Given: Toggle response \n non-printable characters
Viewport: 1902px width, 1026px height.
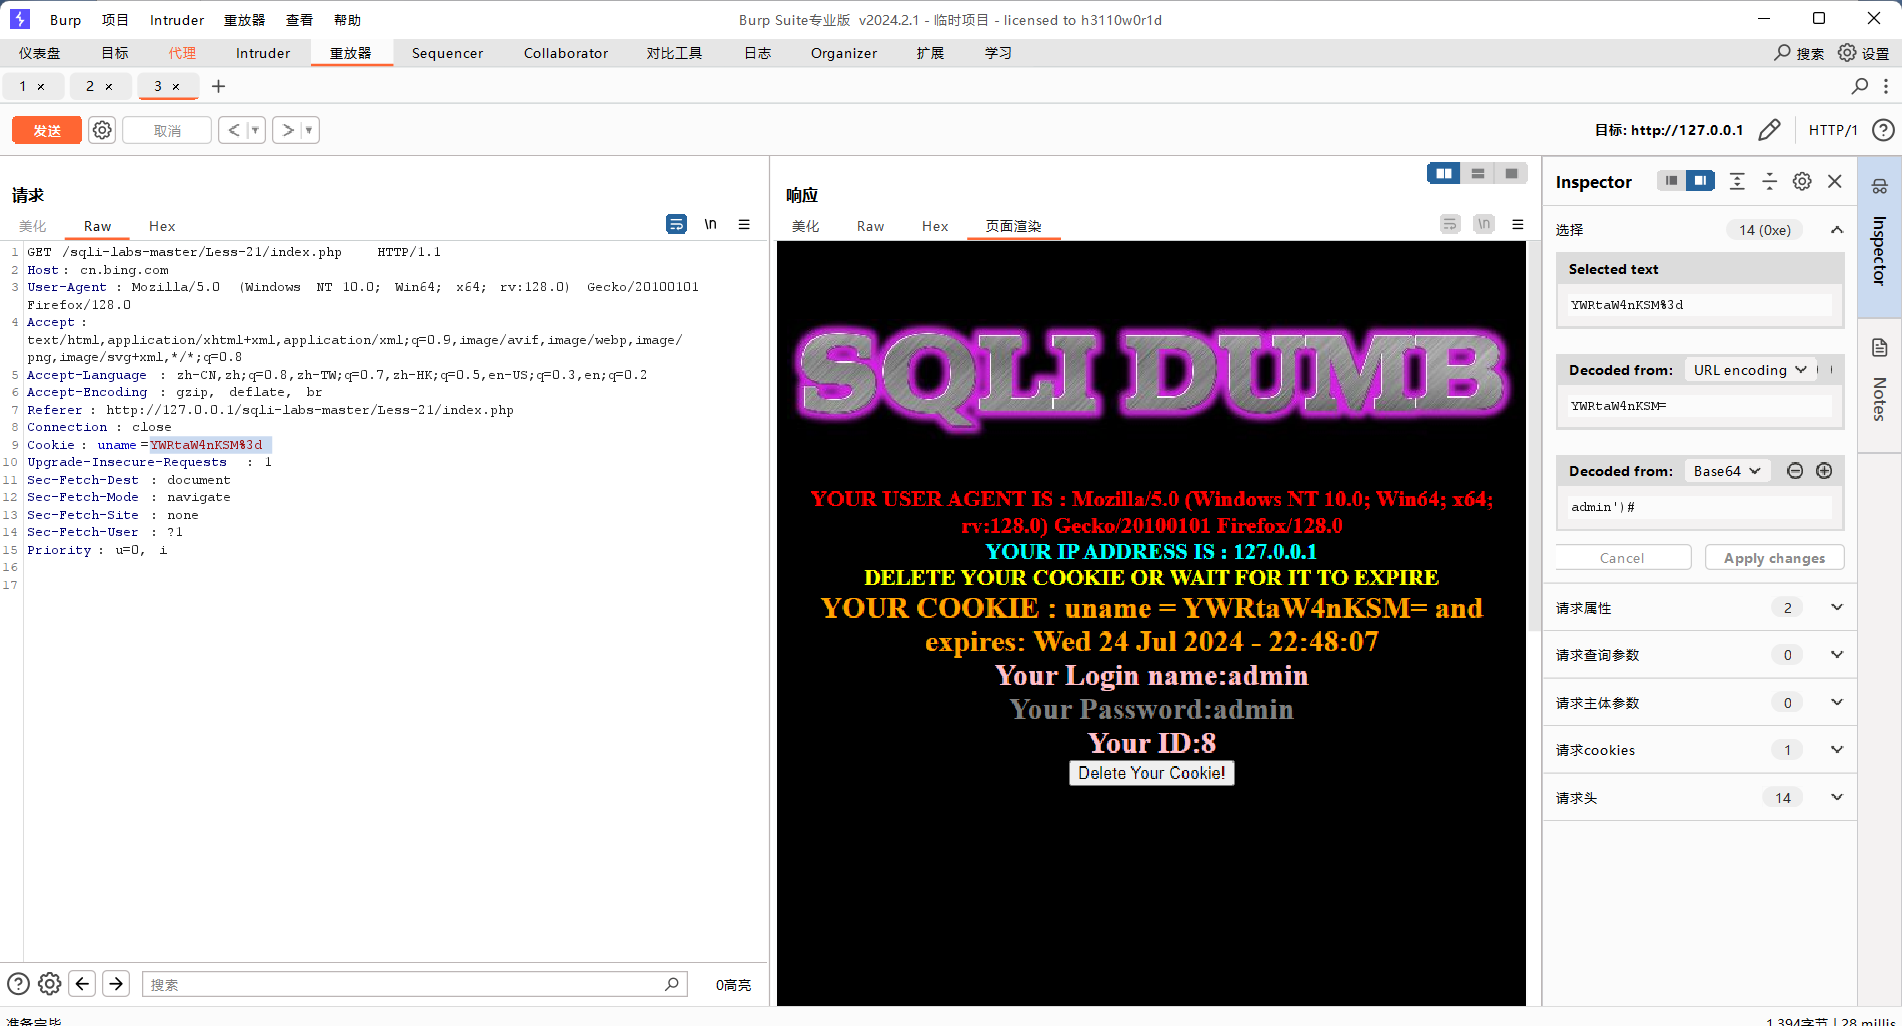Looking at the screenshot, I should tap(1484, 224).
